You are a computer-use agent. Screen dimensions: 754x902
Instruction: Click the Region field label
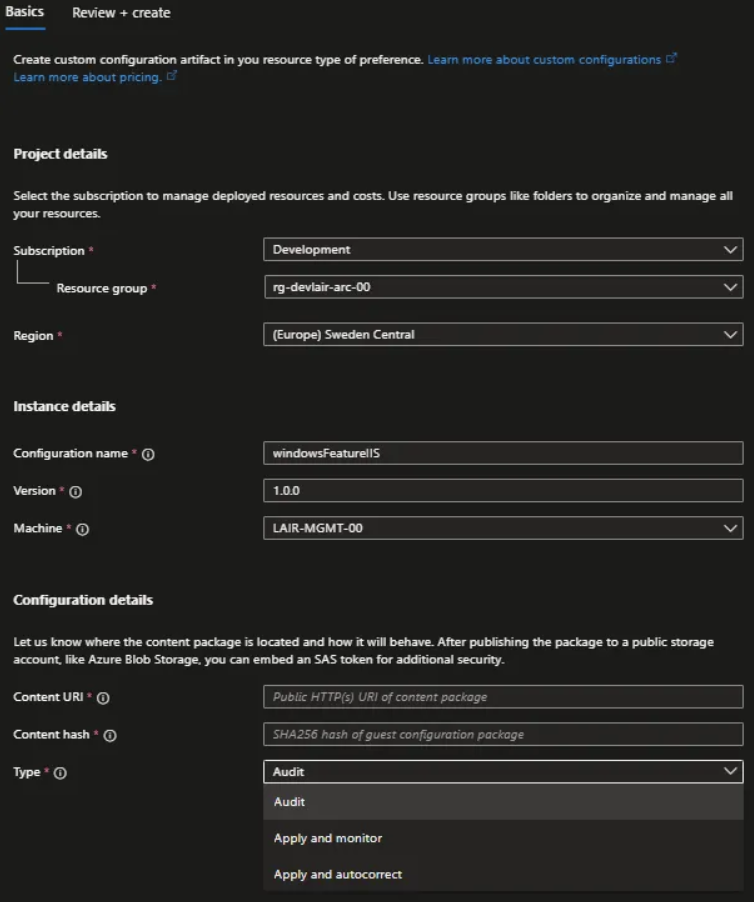coord(33,336)
